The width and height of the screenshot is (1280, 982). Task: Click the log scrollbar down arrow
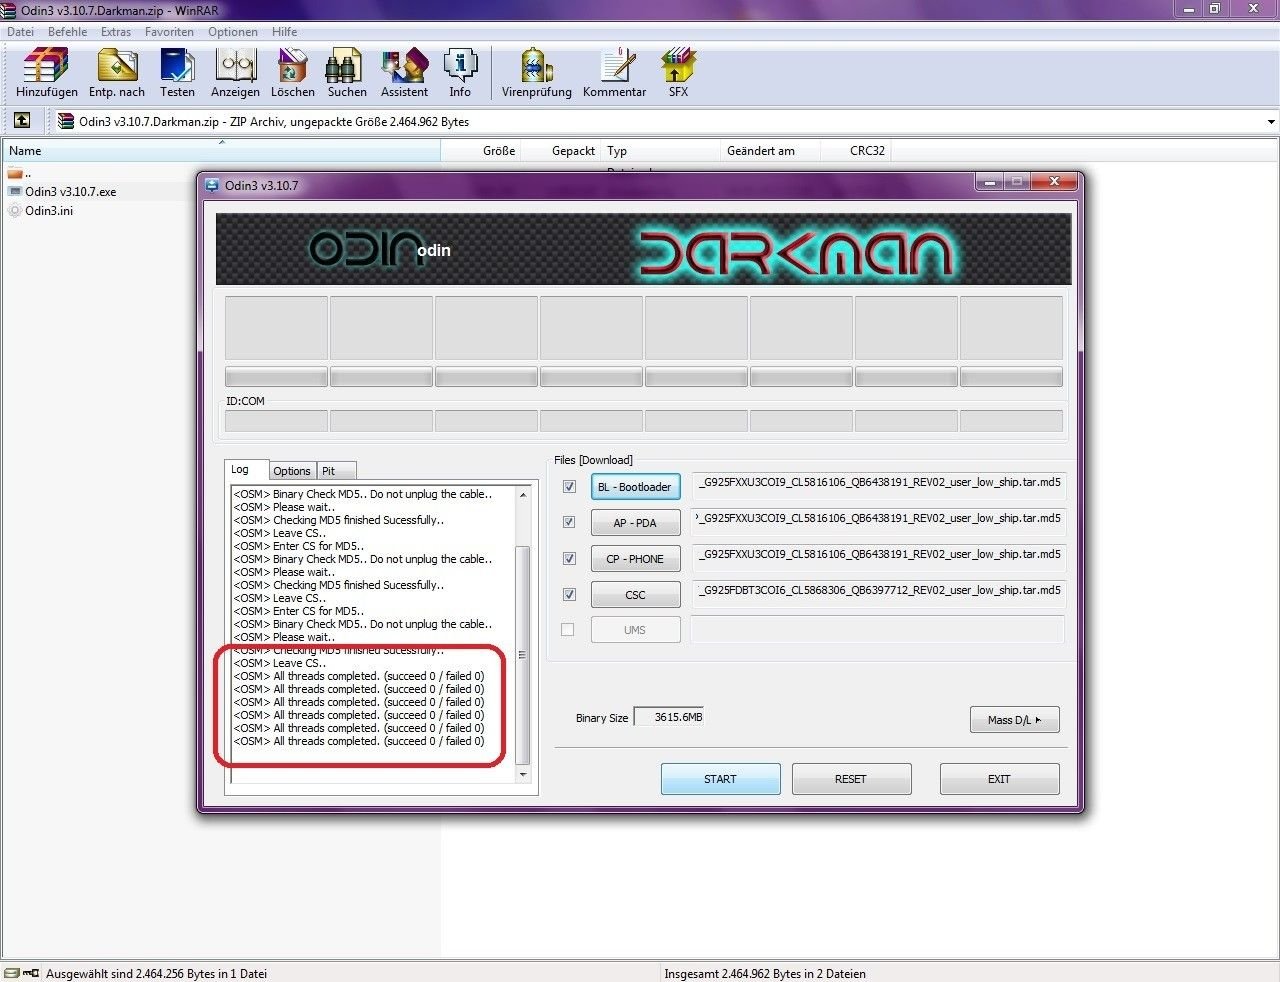(x=522, y=775)
